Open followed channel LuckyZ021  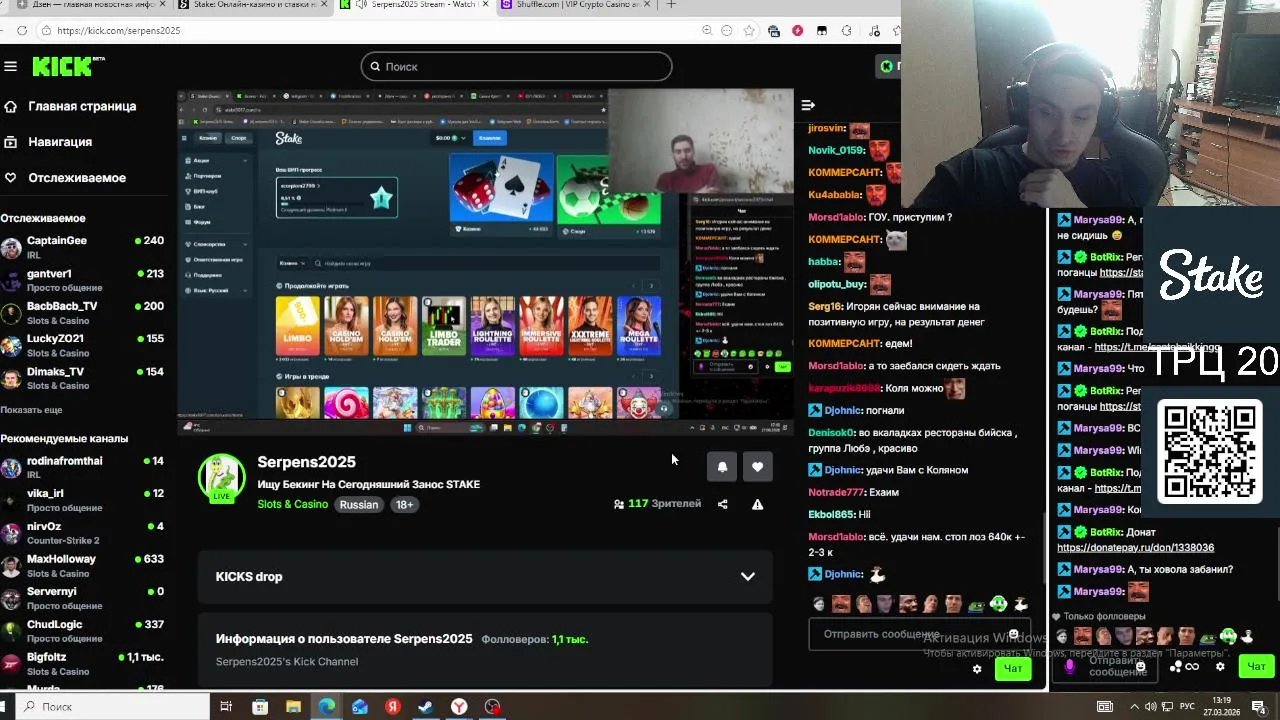point(82,345)
